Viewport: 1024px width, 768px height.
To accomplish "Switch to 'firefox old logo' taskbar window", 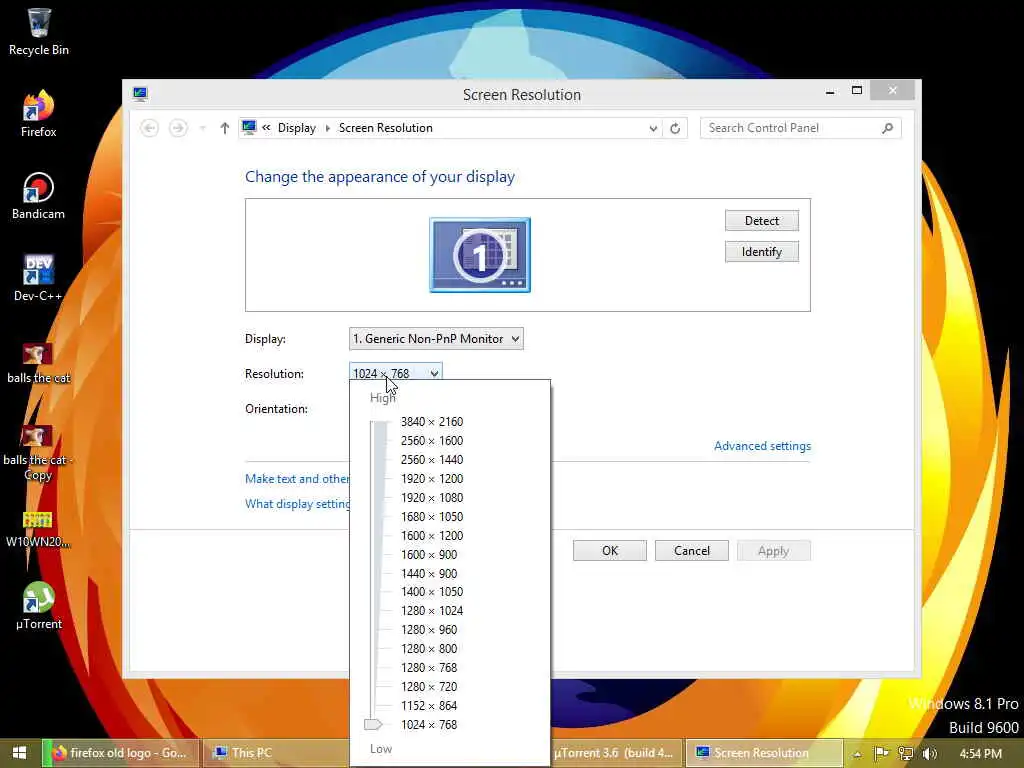I will coord(121,753).
